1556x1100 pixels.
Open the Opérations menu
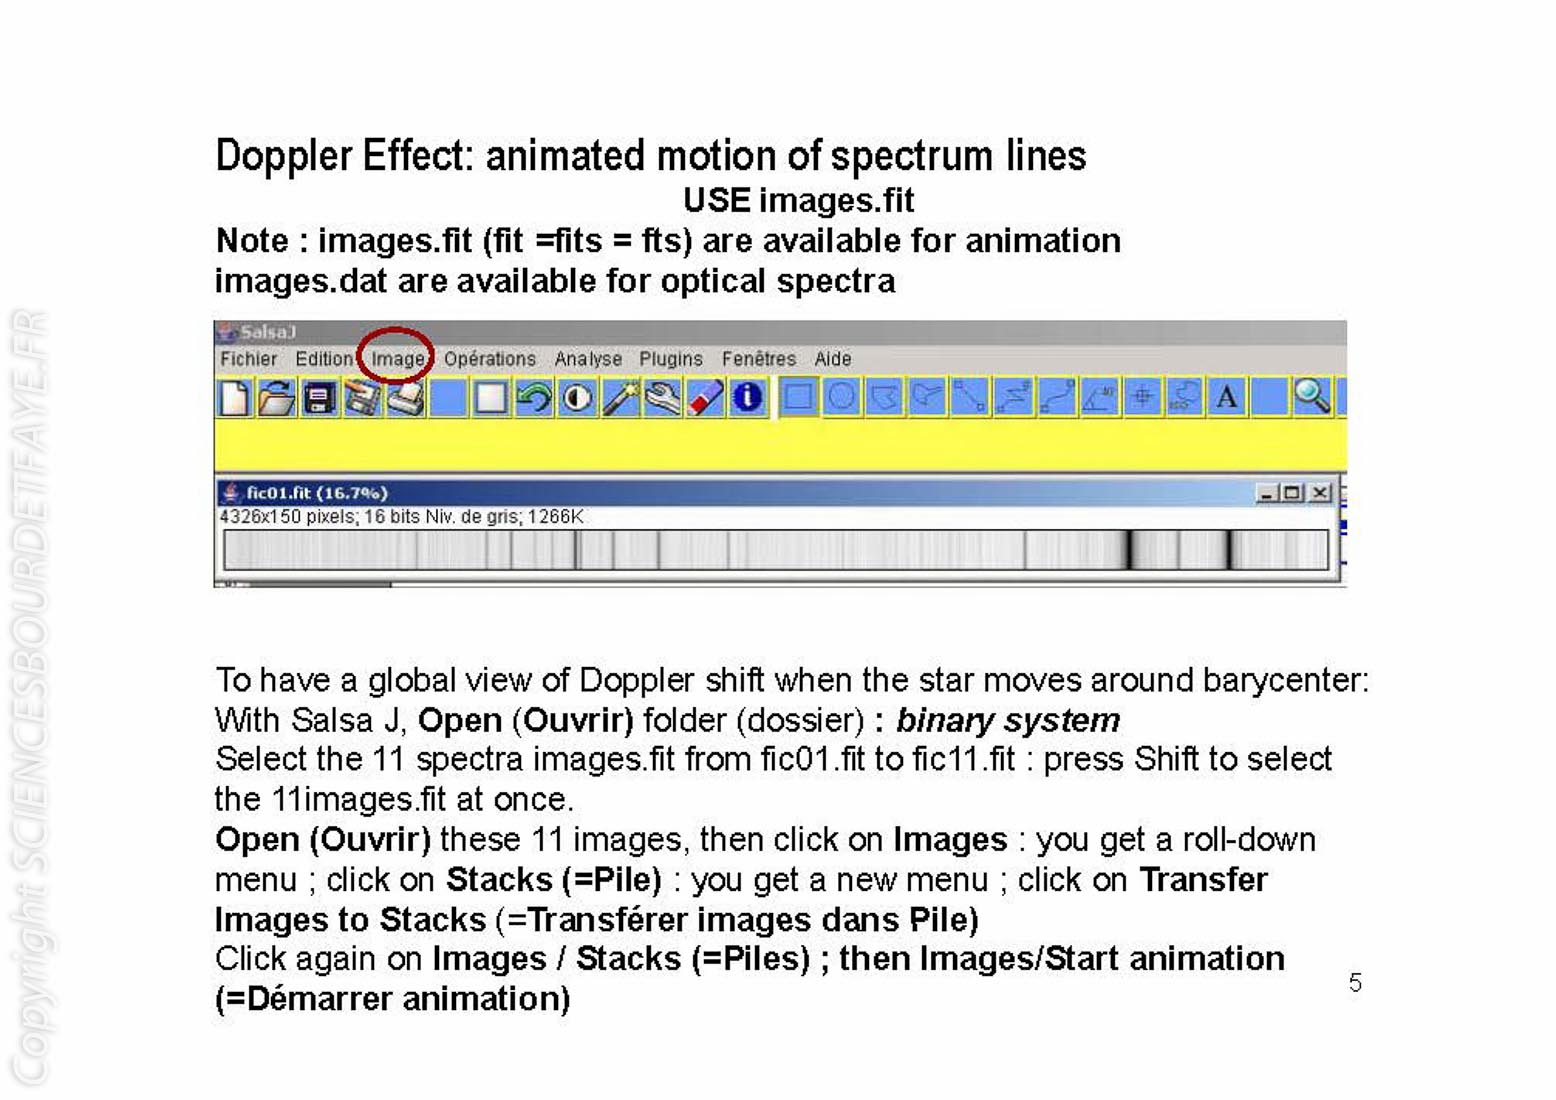tap(490, 359)
